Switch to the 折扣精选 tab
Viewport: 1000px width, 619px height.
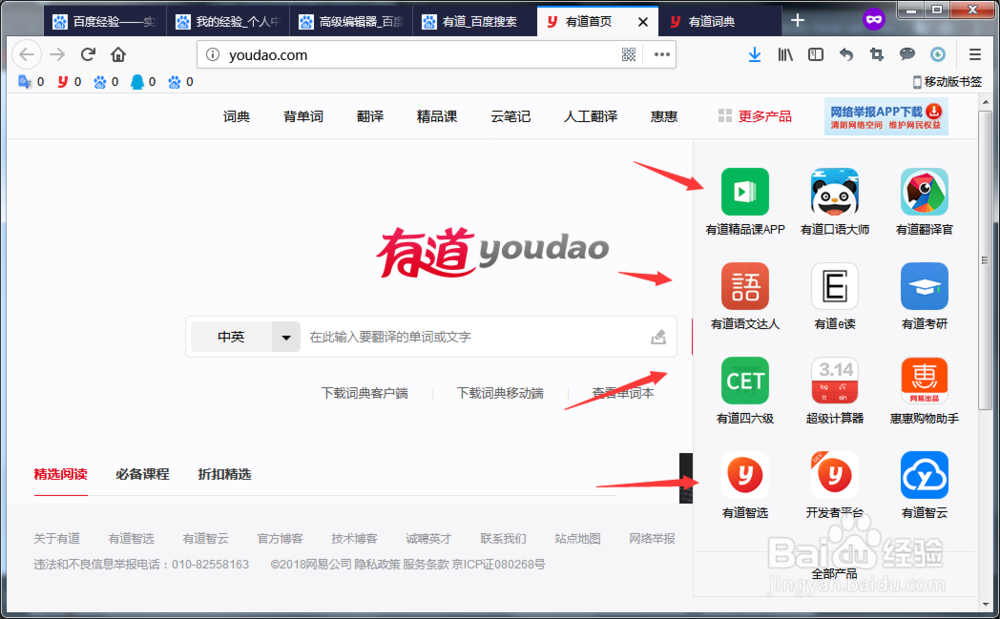pos(224,474)
